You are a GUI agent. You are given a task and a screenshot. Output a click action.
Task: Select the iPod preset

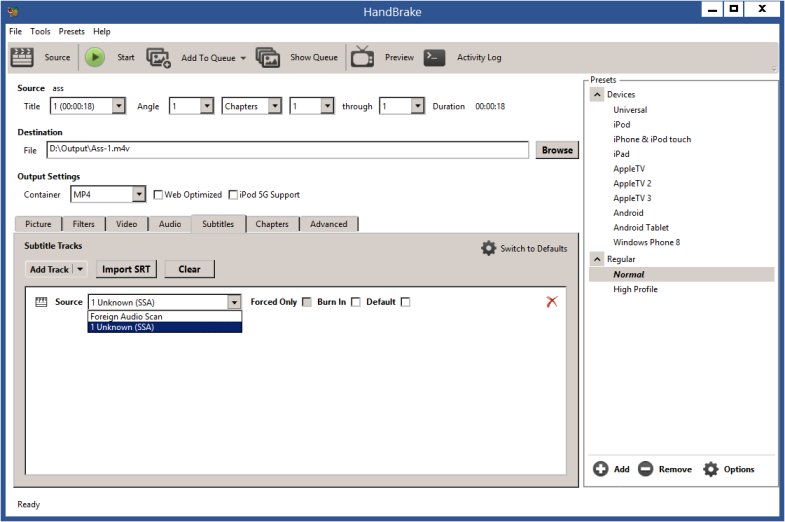click(622, 124)
